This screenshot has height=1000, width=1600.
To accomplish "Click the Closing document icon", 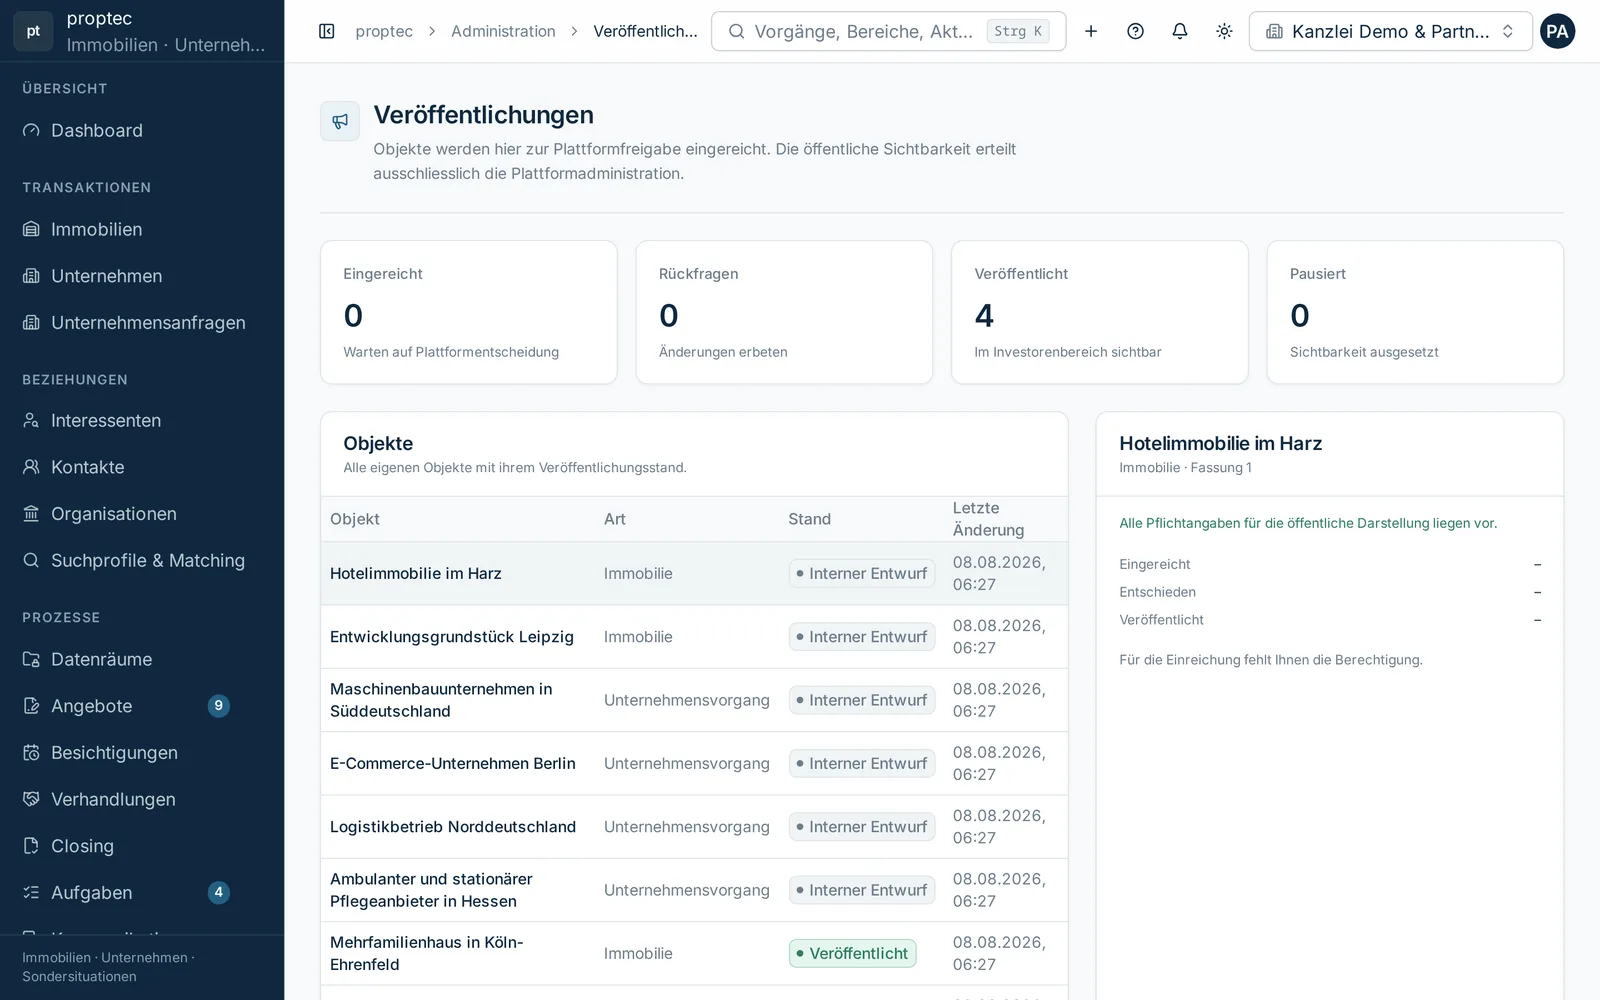I will click(x=31, y=846).
